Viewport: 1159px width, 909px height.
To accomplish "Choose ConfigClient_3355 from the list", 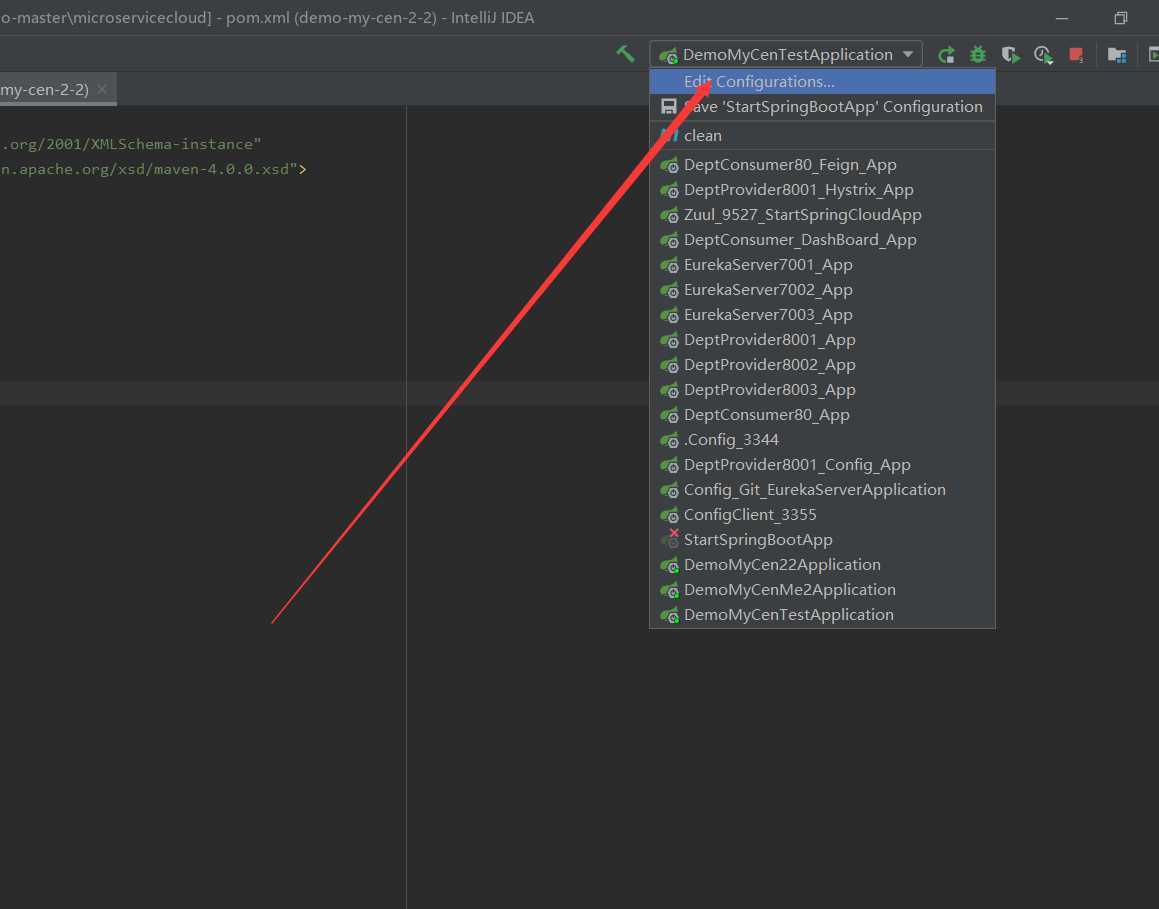I will click(x=822, y=515).
